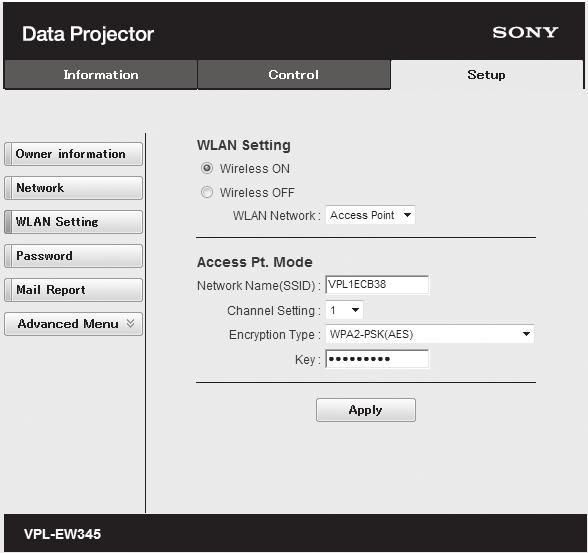This screenshot has width=588, height=553.
Task: Click the Network Name(SSID) text field
Action: [x=377, y=285]
